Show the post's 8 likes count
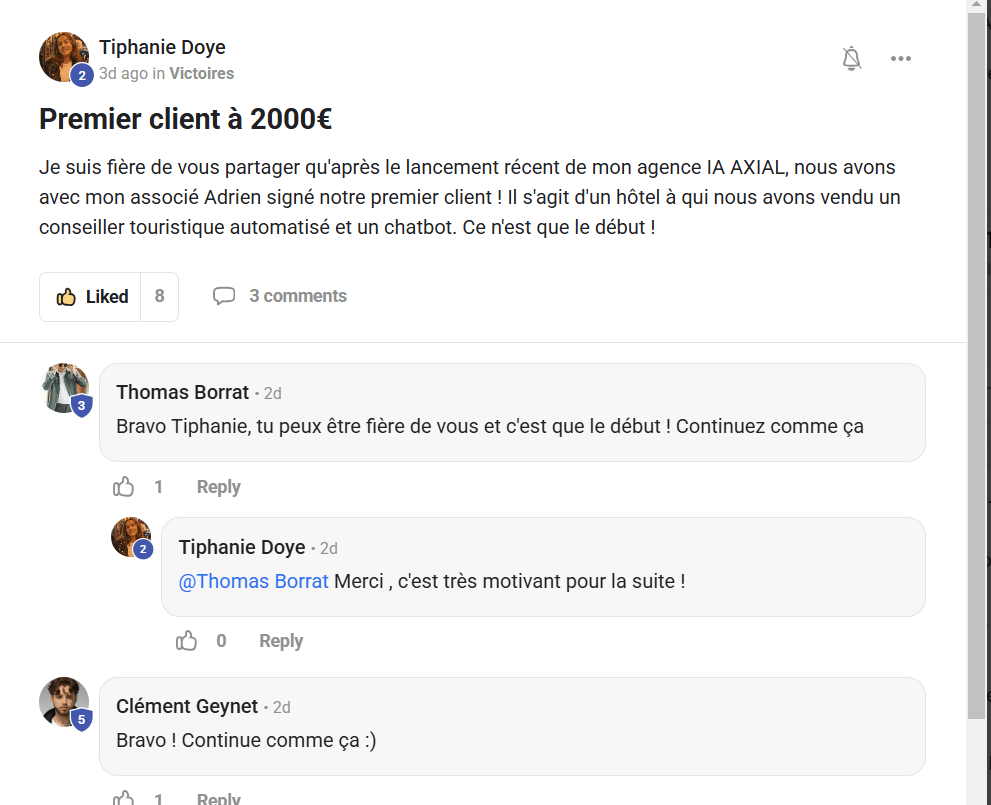The height and width of the screenshot is (805, 991). [x=160, y=297]
